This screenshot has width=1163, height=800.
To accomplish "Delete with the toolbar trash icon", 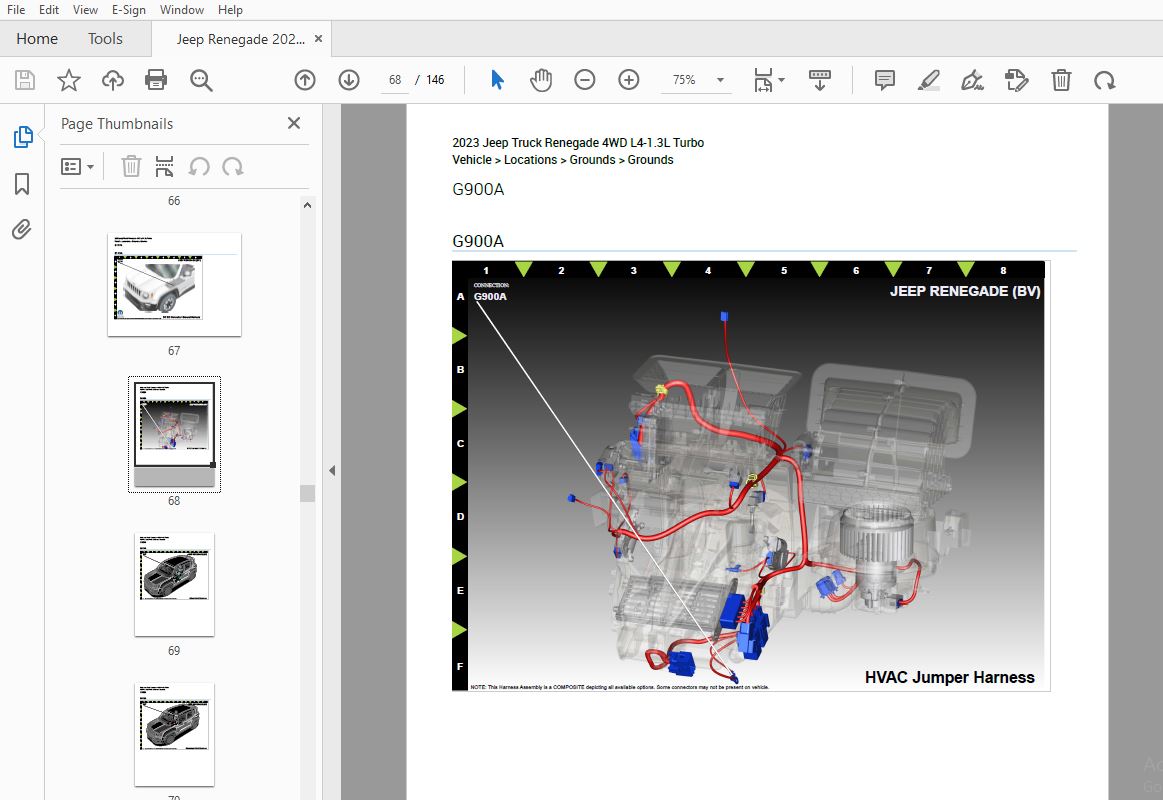I will (x=1061, y=80).
